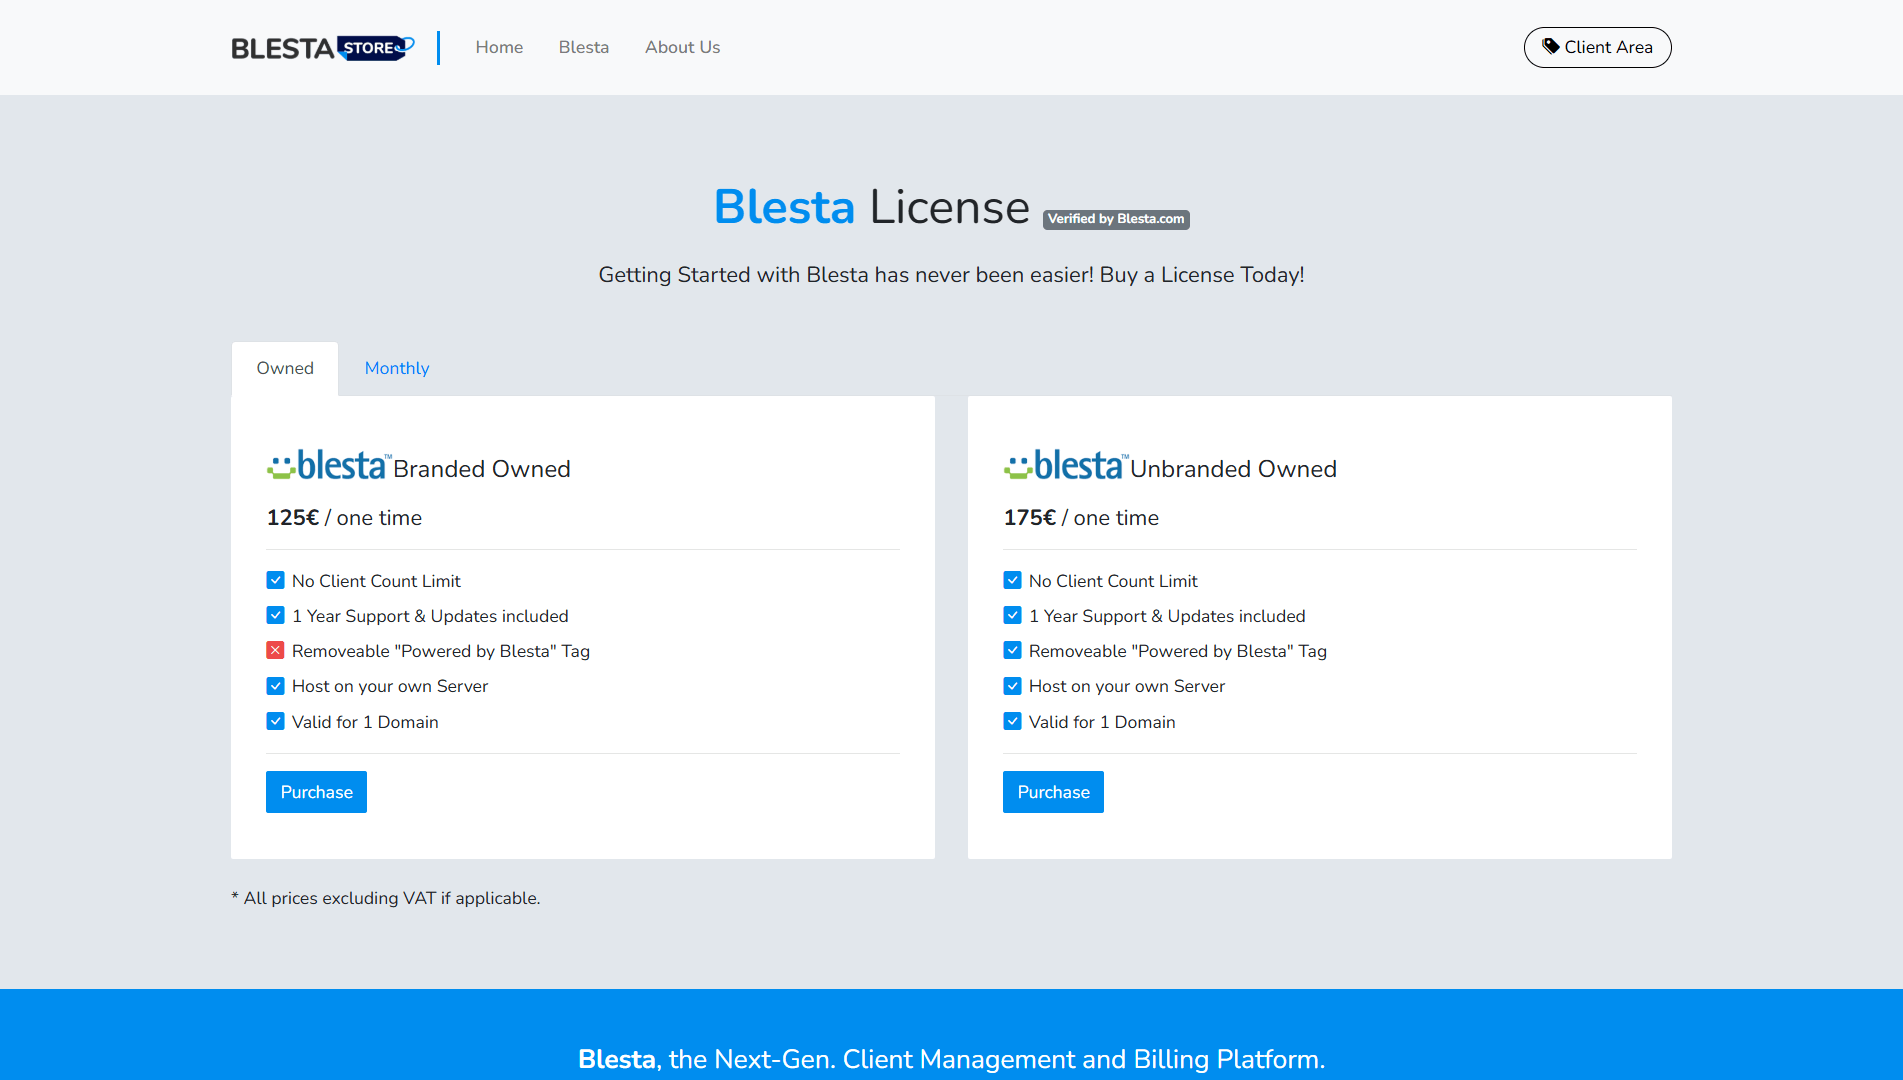Purchase the Unbranded Owned license

click(x=1053, y=792)
